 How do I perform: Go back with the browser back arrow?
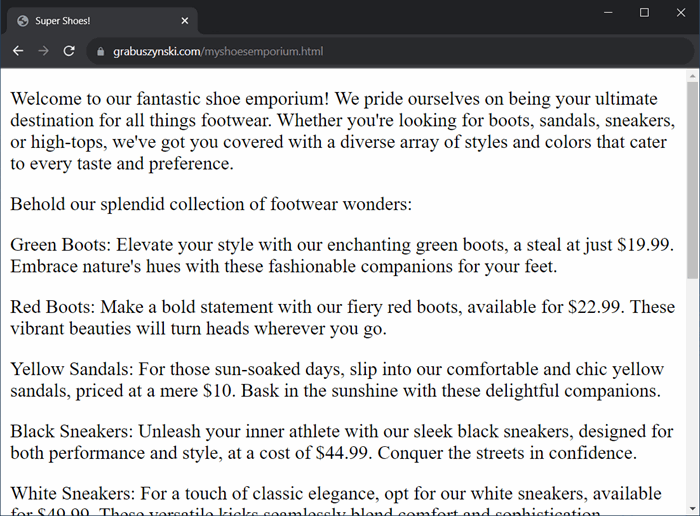click(x=18, y=51)
